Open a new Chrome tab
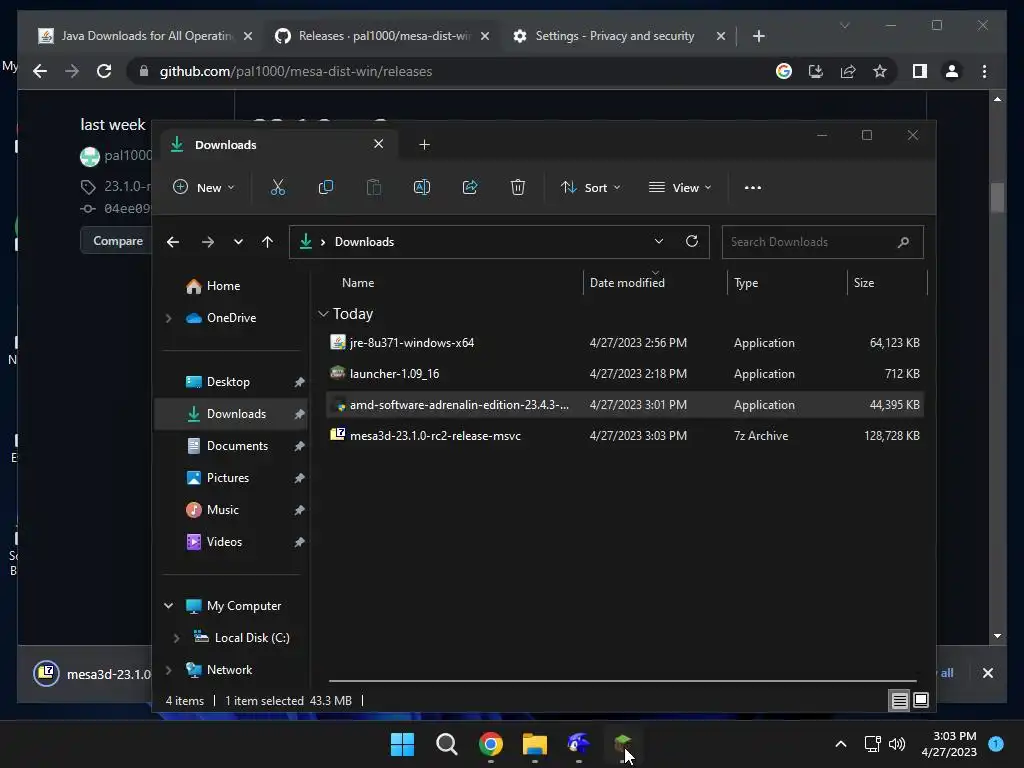This screenshot has width=1024, height=768. click(x=758, y=36)
